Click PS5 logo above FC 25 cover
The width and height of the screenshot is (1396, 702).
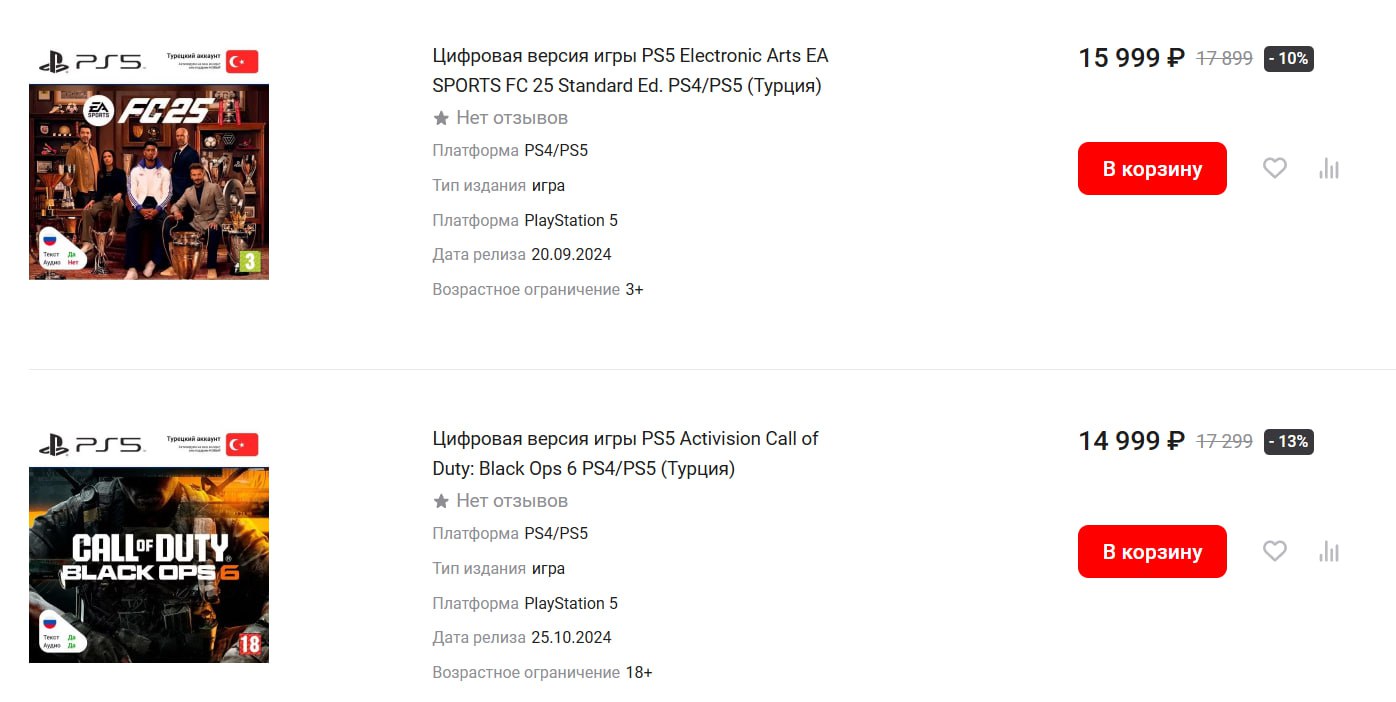point(91,62)
